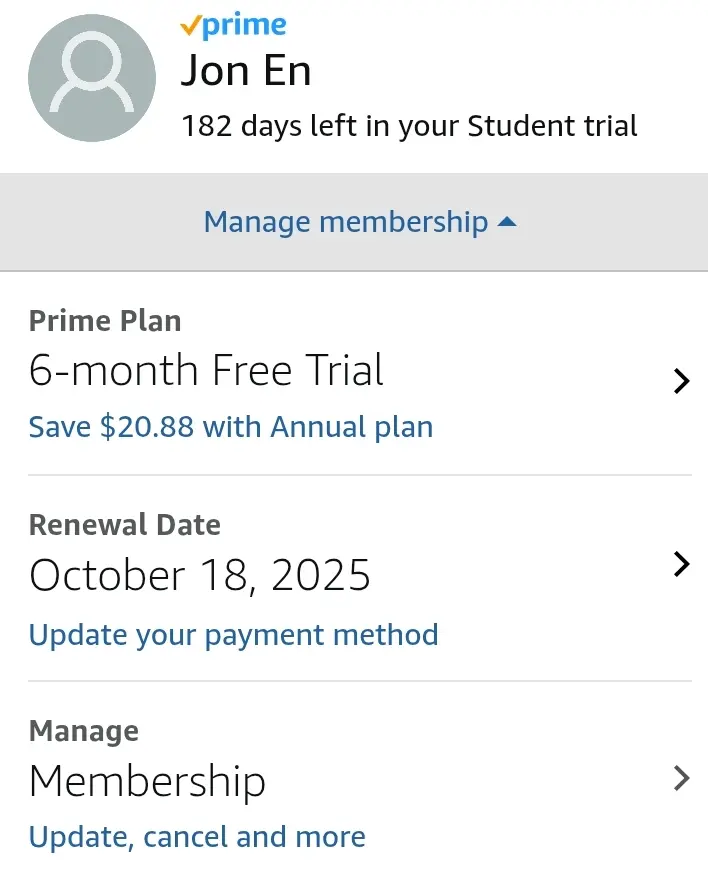
Task: Click the Prime Plan heading
Action: pyautogui.click(x=105, y=321)
